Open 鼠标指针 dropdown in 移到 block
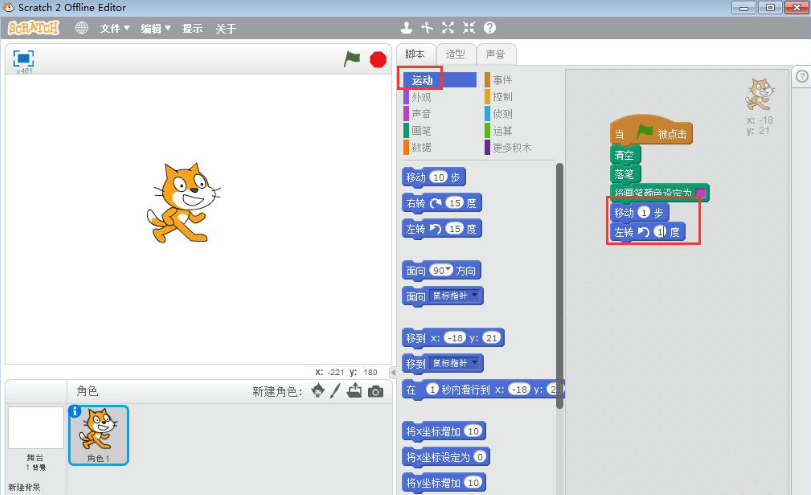Screen dimensions: 811x495 coord(455,363)
